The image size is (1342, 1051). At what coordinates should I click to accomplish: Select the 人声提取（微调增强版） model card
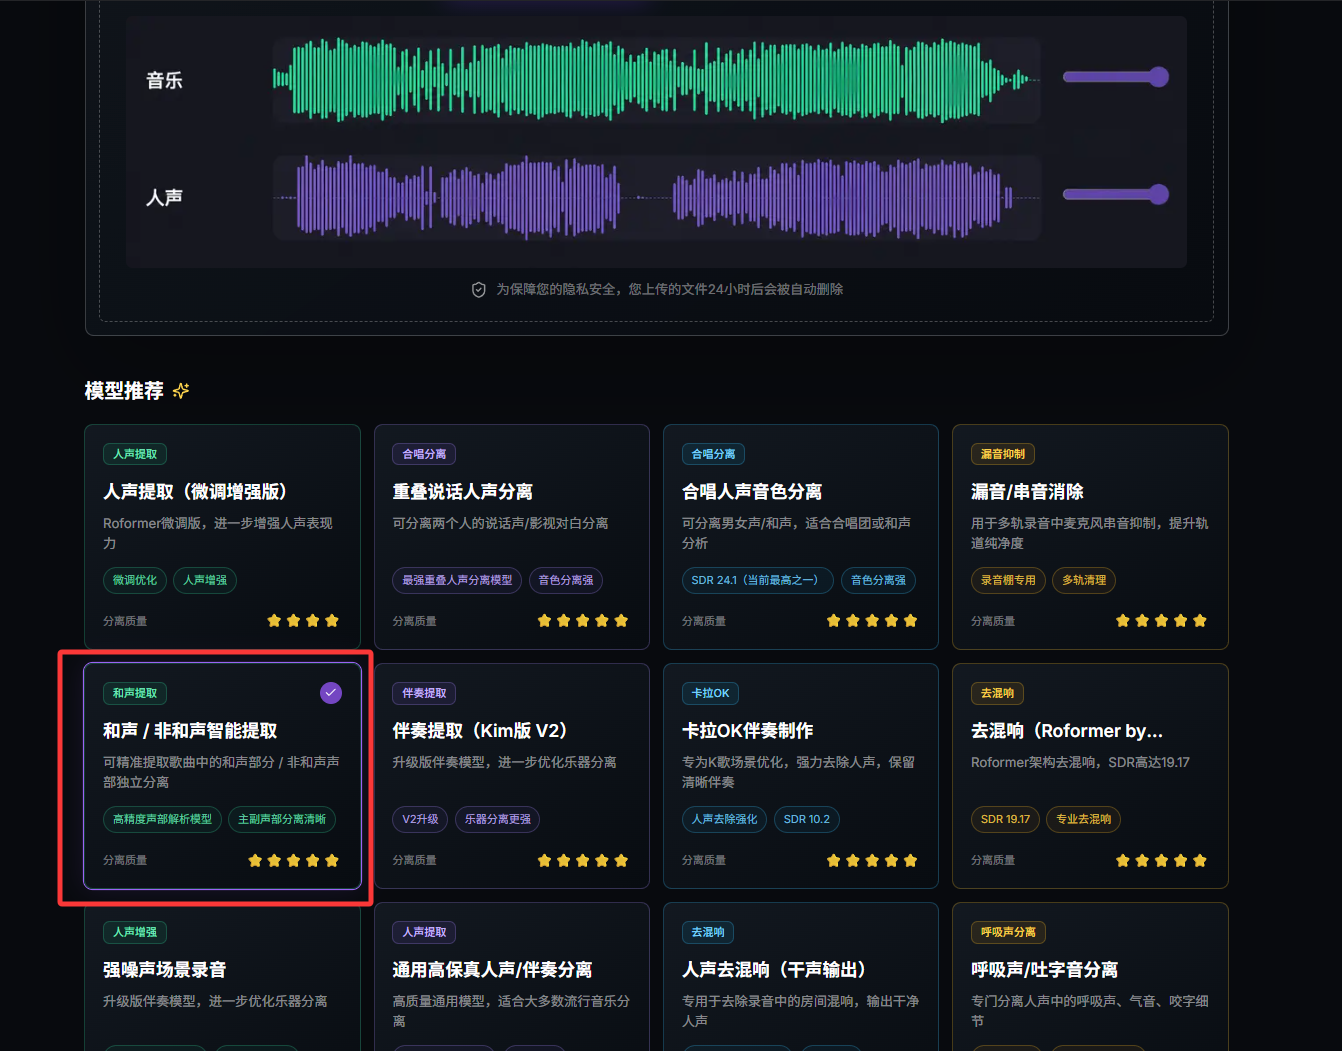pos(222,537)
